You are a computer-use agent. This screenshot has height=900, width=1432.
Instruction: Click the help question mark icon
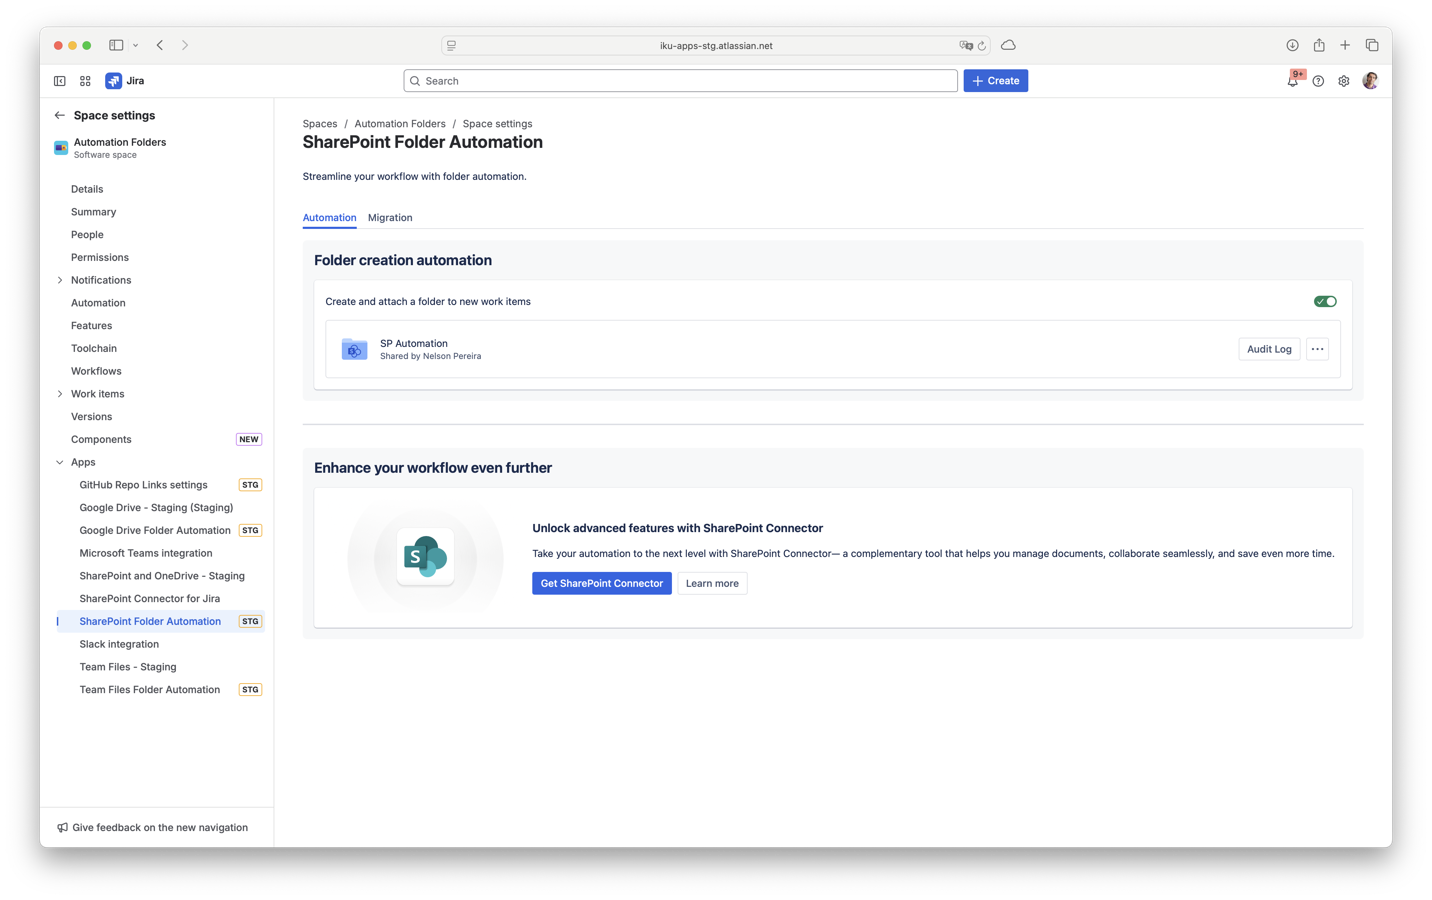point(1318,80)
